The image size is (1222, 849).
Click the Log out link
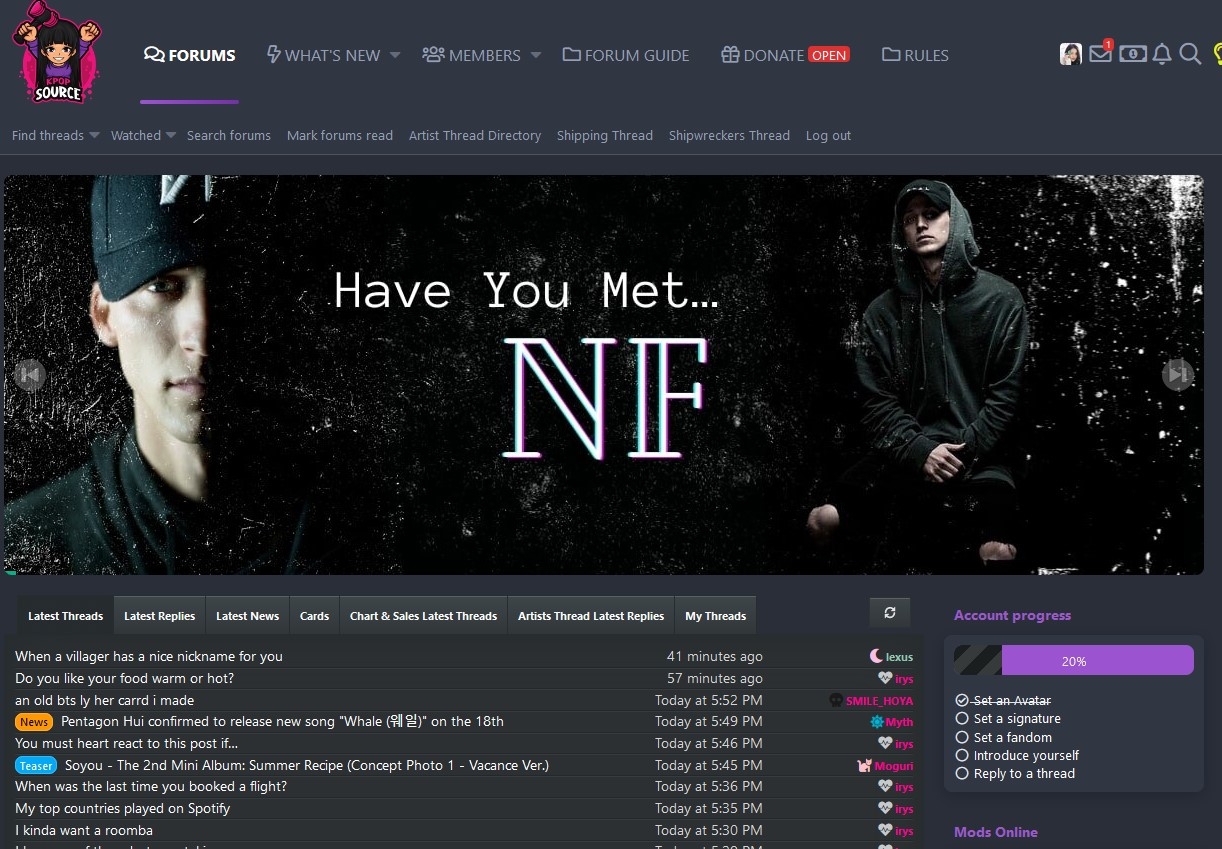pyautogui.click(x=829, y=135)
